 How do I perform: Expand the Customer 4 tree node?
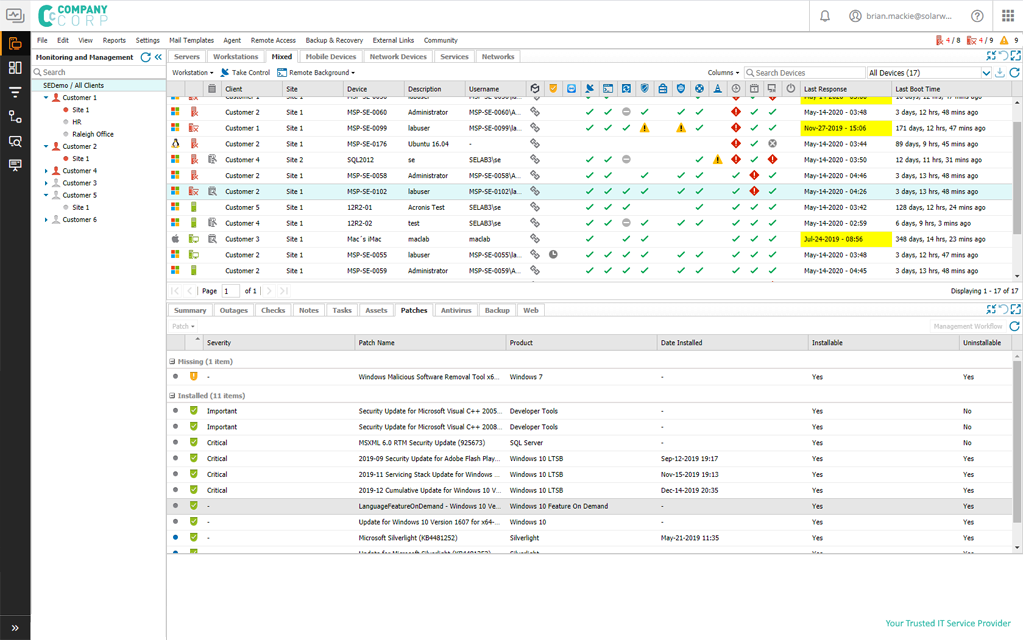[46, 171]
